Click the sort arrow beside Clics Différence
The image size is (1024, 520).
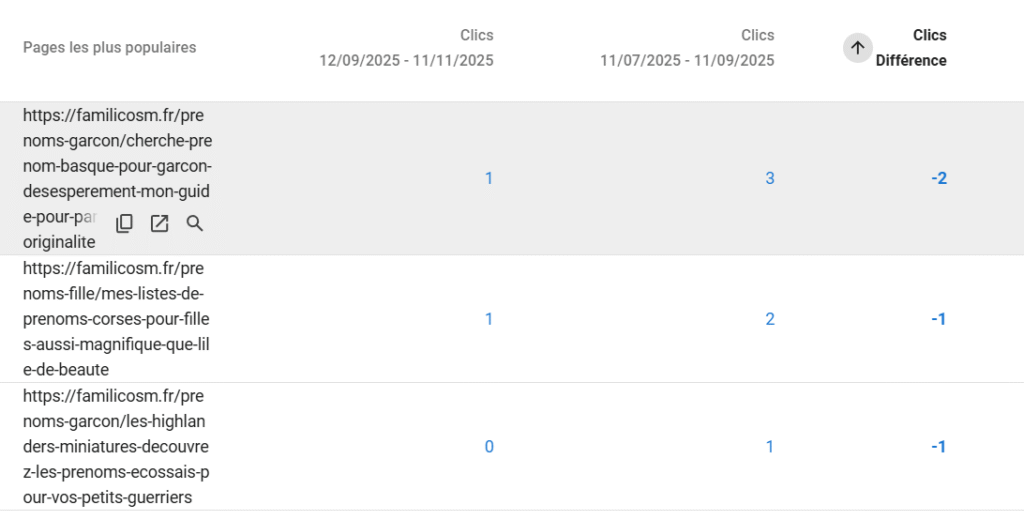pos(857,47)
